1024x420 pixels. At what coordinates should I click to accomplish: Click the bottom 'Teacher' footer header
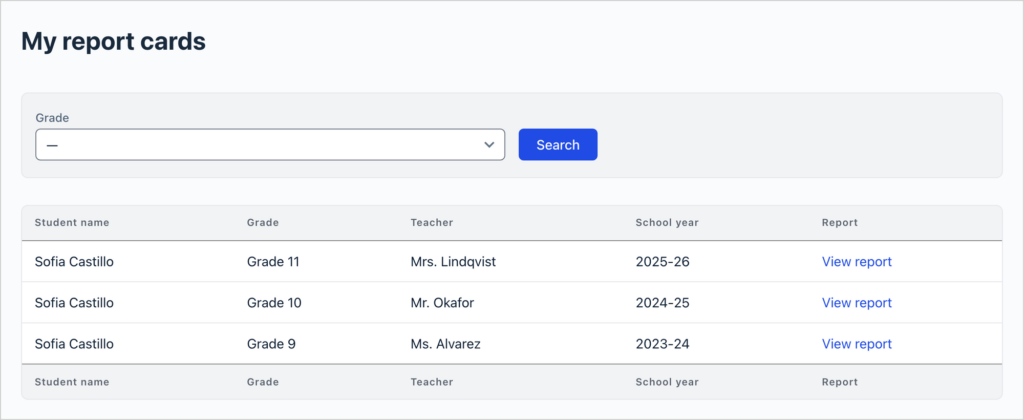[x=432, y=382]
